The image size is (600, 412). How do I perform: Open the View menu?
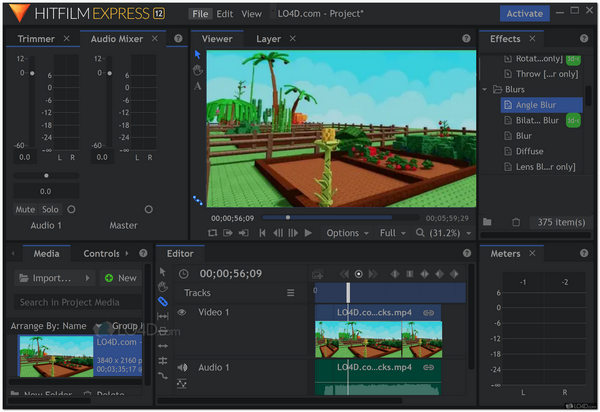tap(251, 14)
